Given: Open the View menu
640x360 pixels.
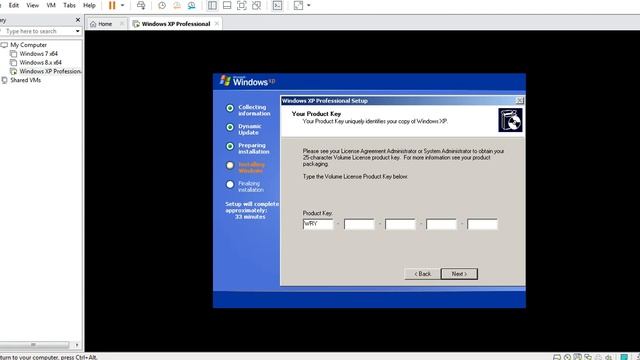Looking at the screenshot, I should (33, 5).
